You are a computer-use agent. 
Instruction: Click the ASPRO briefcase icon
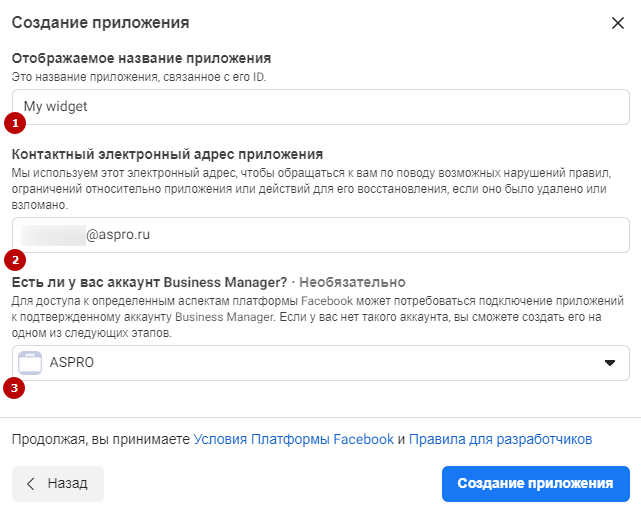[x=30, y=363]
